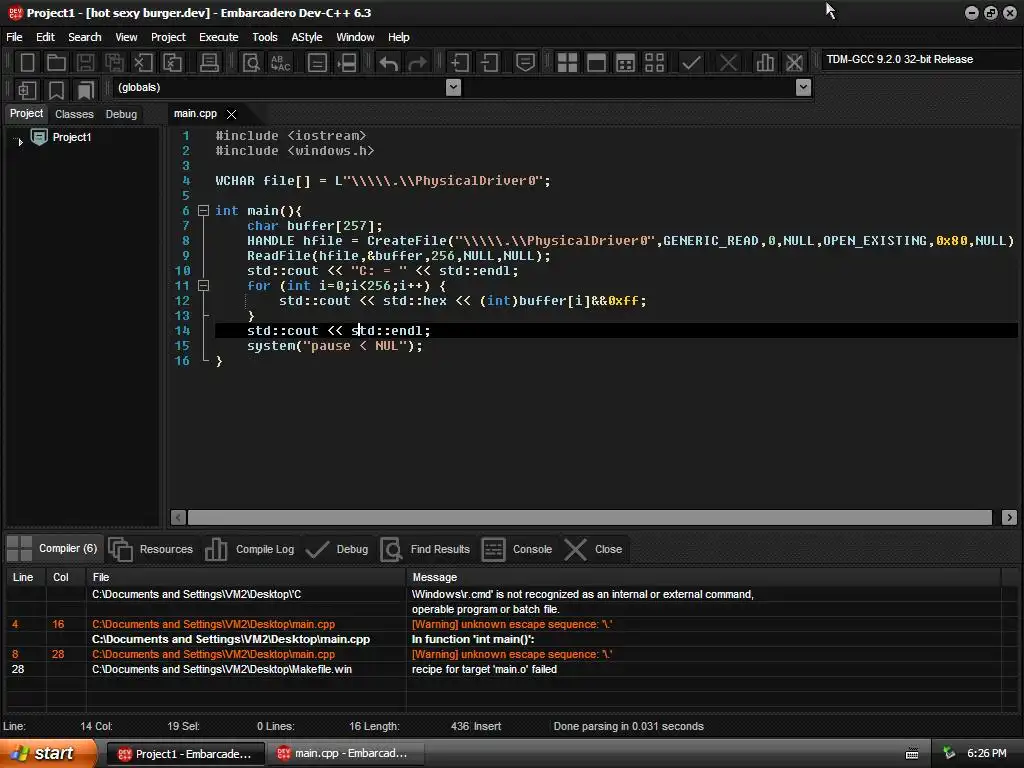Click the Toggle Bookmark icon
Image resolution: width=1024 pixels, height=768 pixels.
56,90
